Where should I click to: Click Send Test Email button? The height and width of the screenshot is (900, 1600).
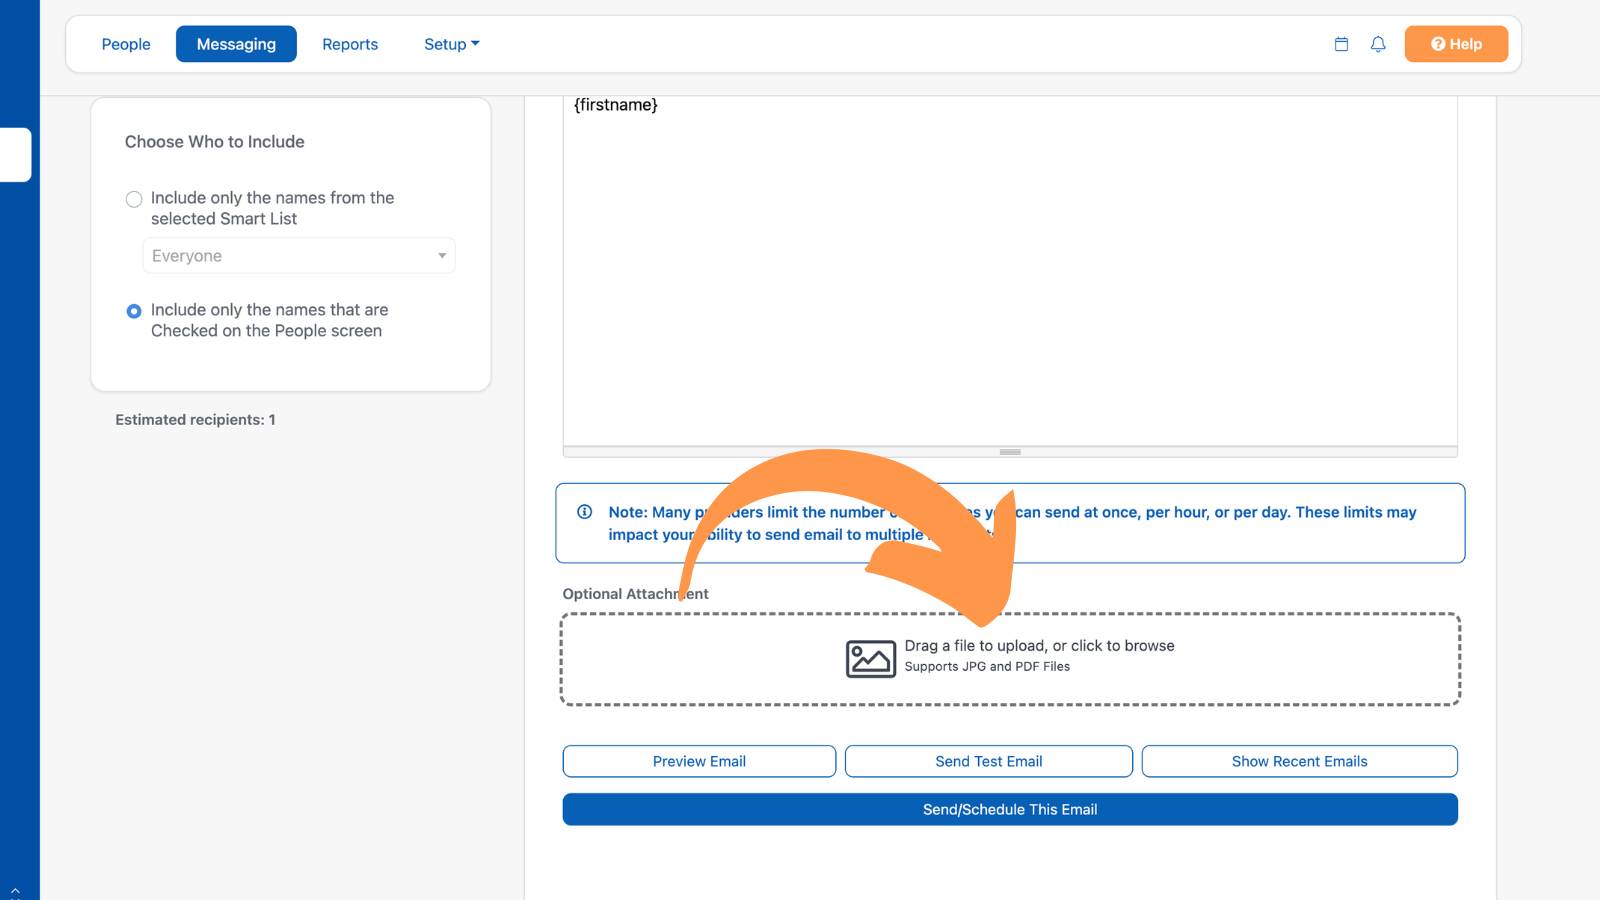(989, 761)
